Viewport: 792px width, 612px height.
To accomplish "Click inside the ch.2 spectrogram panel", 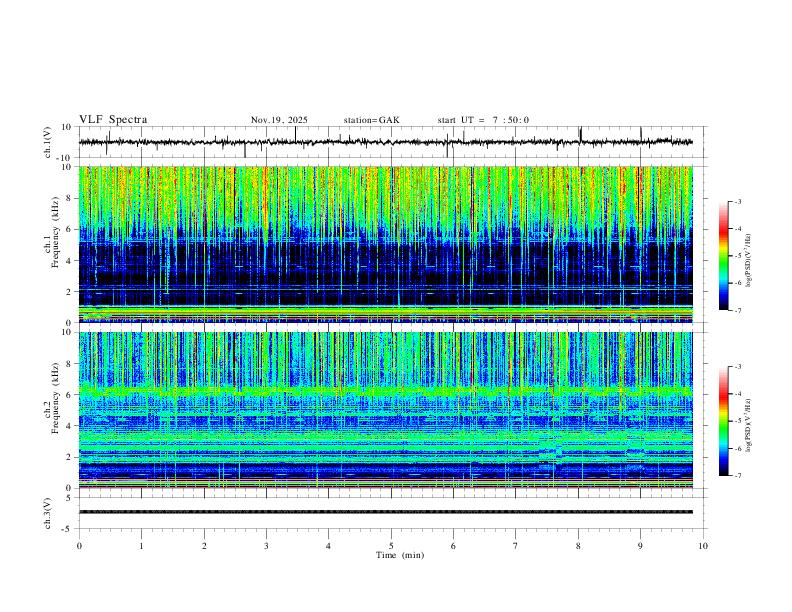I will coord(386,410).
